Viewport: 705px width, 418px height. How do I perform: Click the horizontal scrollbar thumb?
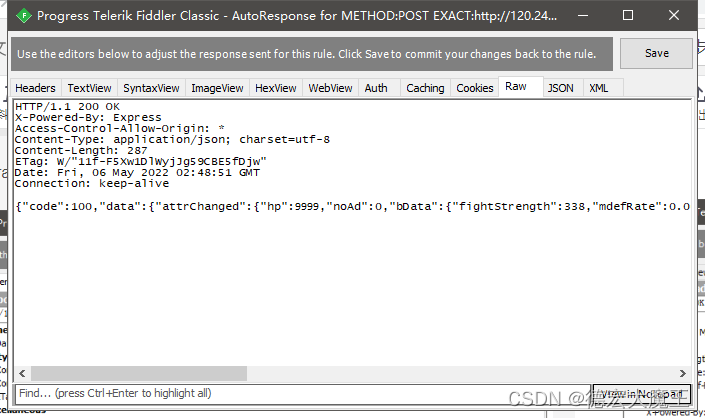(139, 374)
